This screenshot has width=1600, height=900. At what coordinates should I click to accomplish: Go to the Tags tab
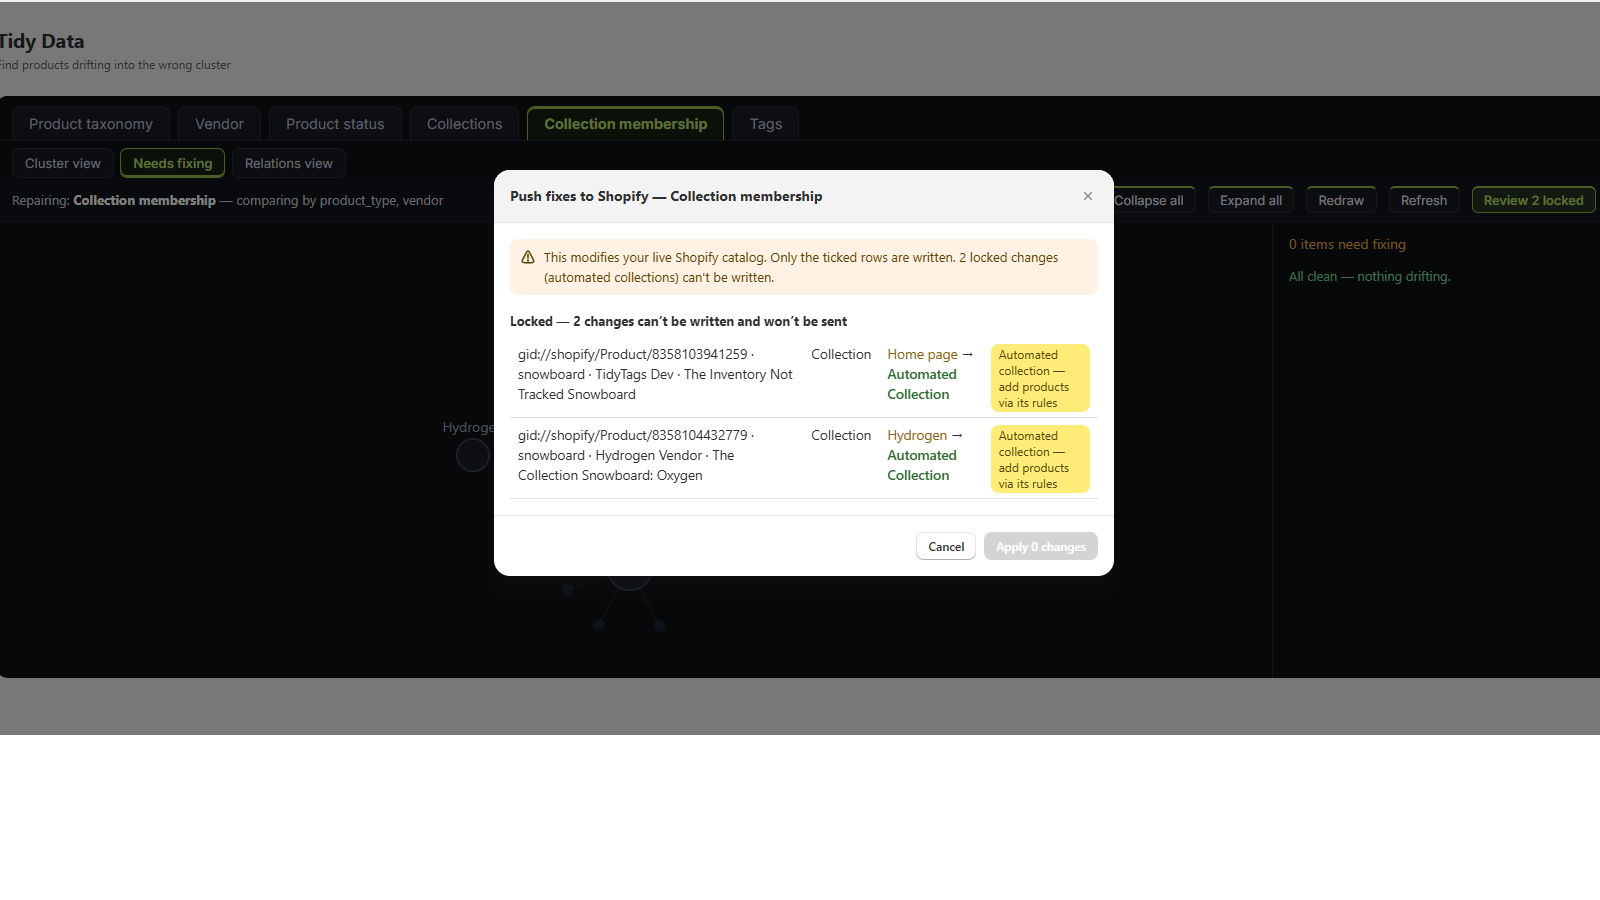[766, 124]
